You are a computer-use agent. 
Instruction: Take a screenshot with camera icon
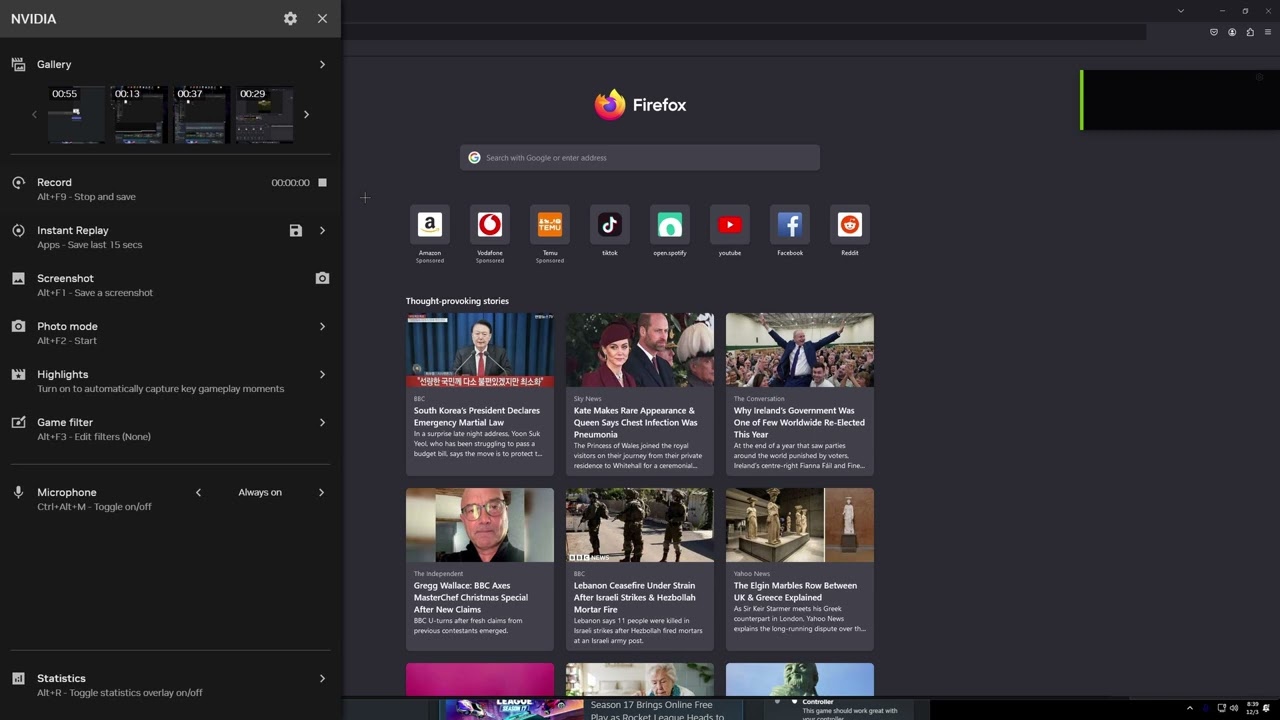[322, 278]
